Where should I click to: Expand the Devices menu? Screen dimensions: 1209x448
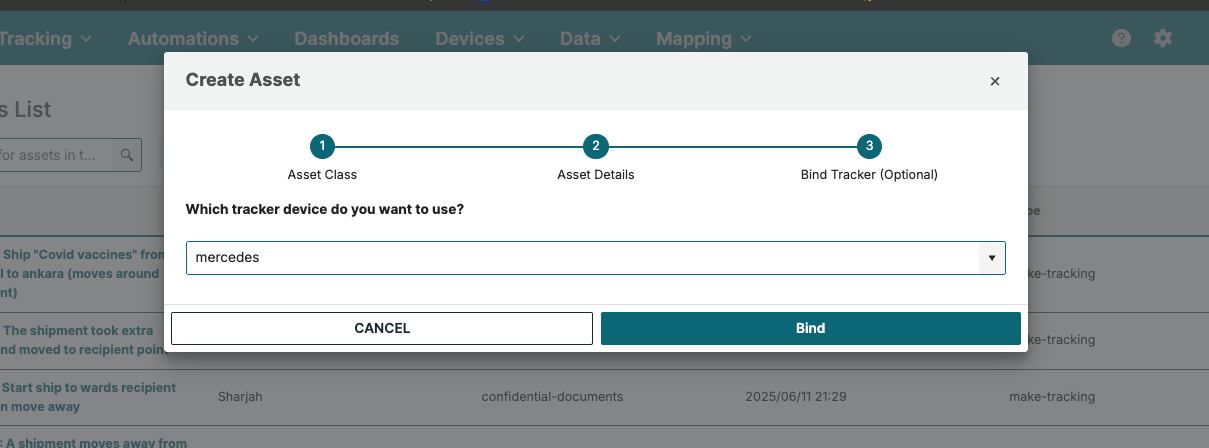[x=479, y=39]
